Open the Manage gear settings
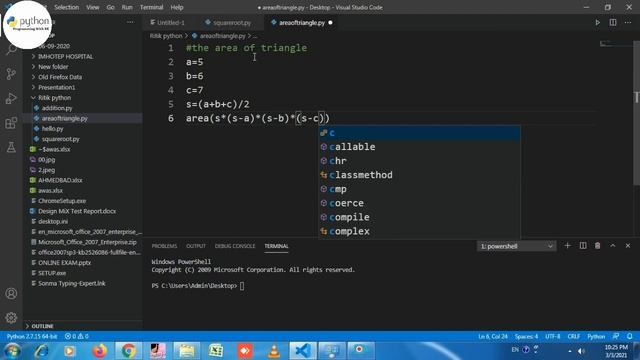640x360 pixels. pos(11,318)
